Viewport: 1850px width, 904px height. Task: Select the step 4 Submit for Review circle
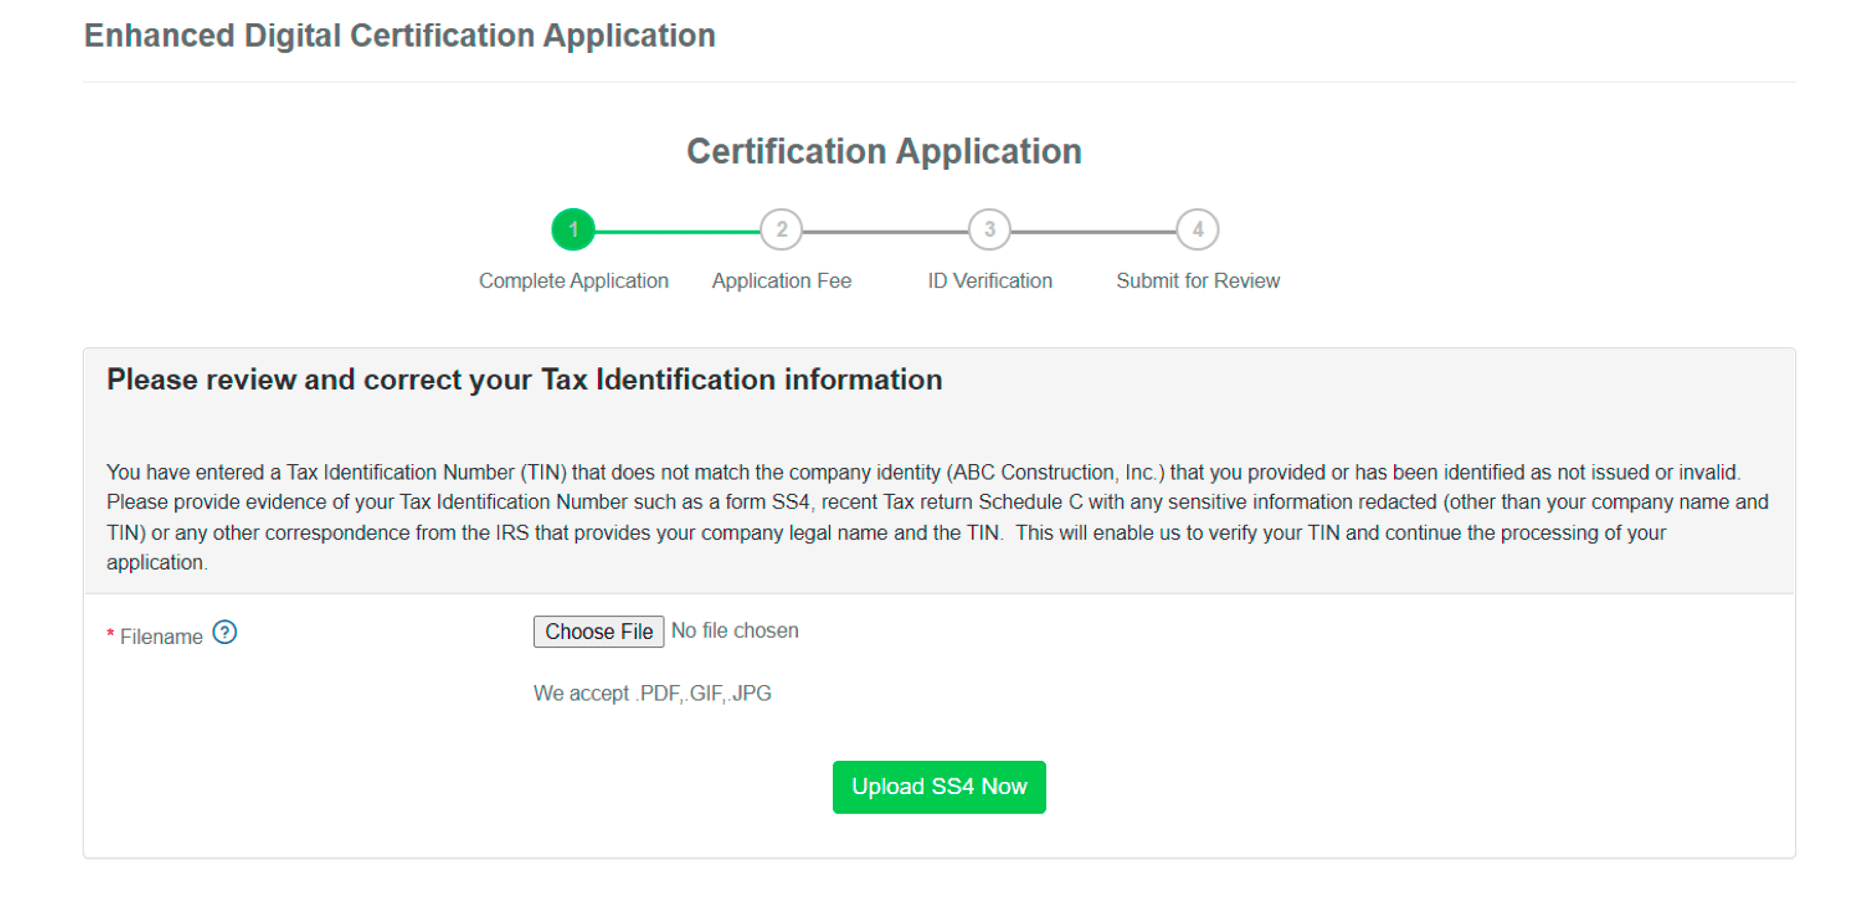click(x=1197, y=229)
